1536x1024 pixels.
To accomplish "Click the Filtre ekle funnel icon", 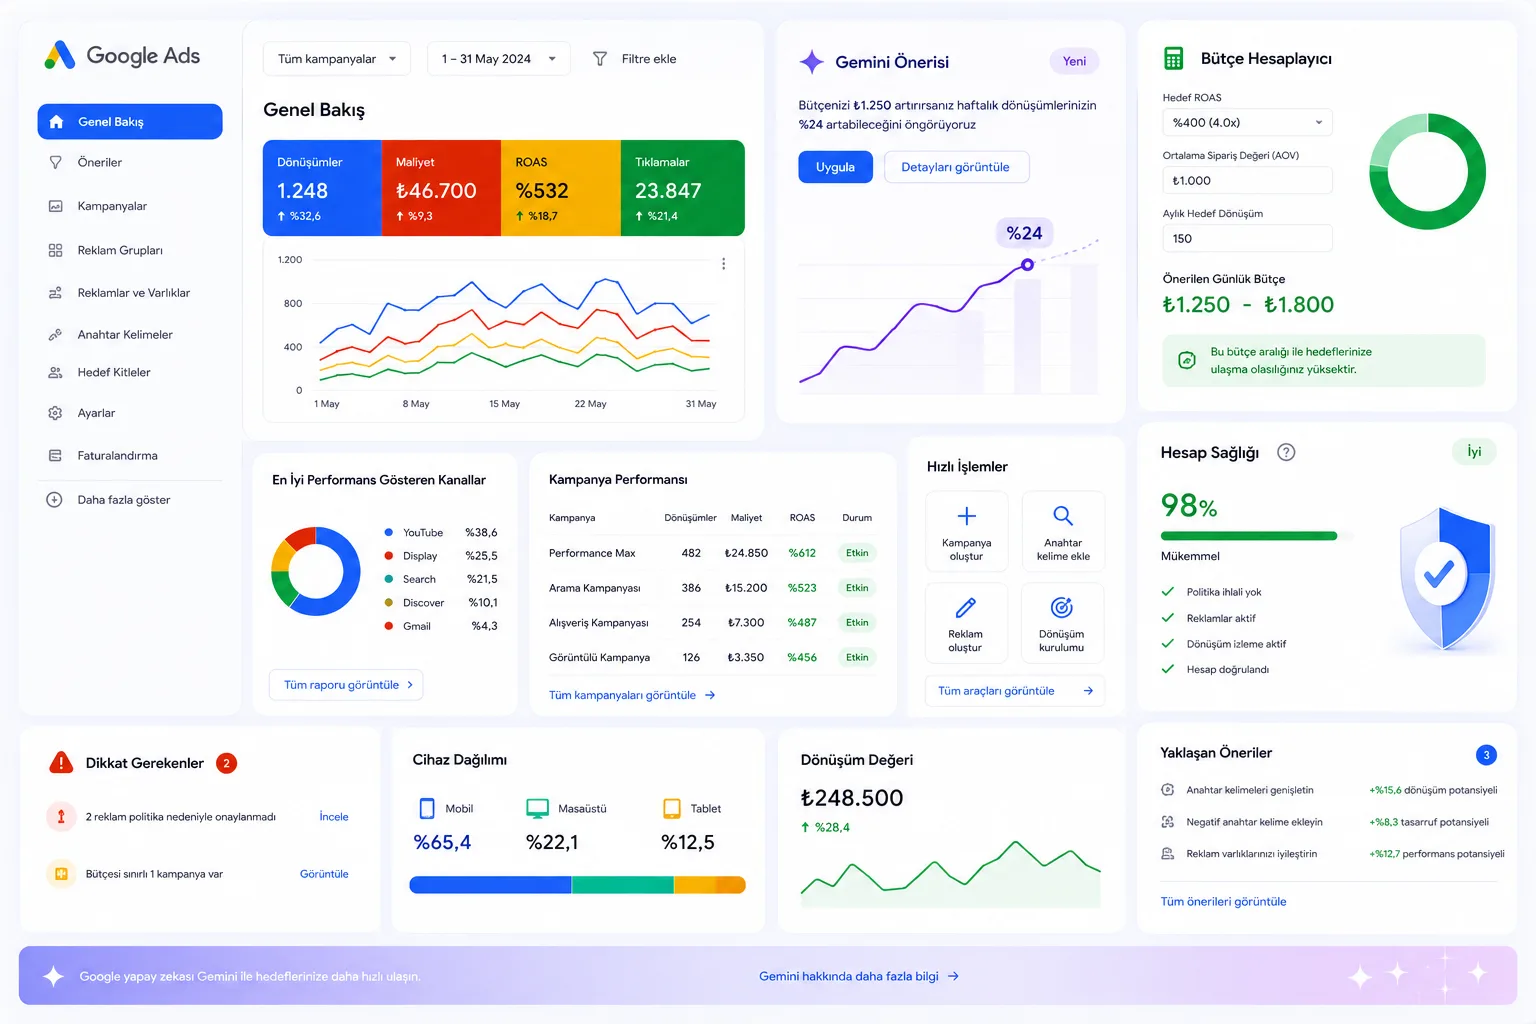I will (x=600, y=59).
